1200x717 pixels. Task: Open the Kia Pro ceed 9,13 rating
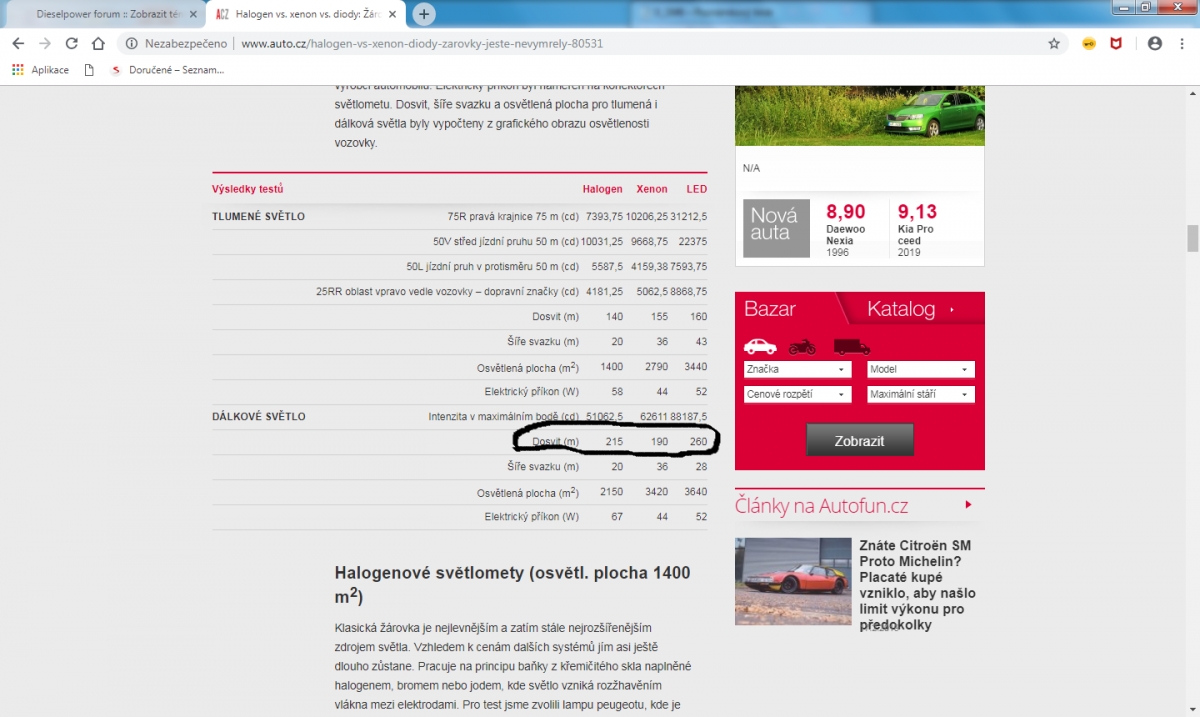click(x=917, y=230)
